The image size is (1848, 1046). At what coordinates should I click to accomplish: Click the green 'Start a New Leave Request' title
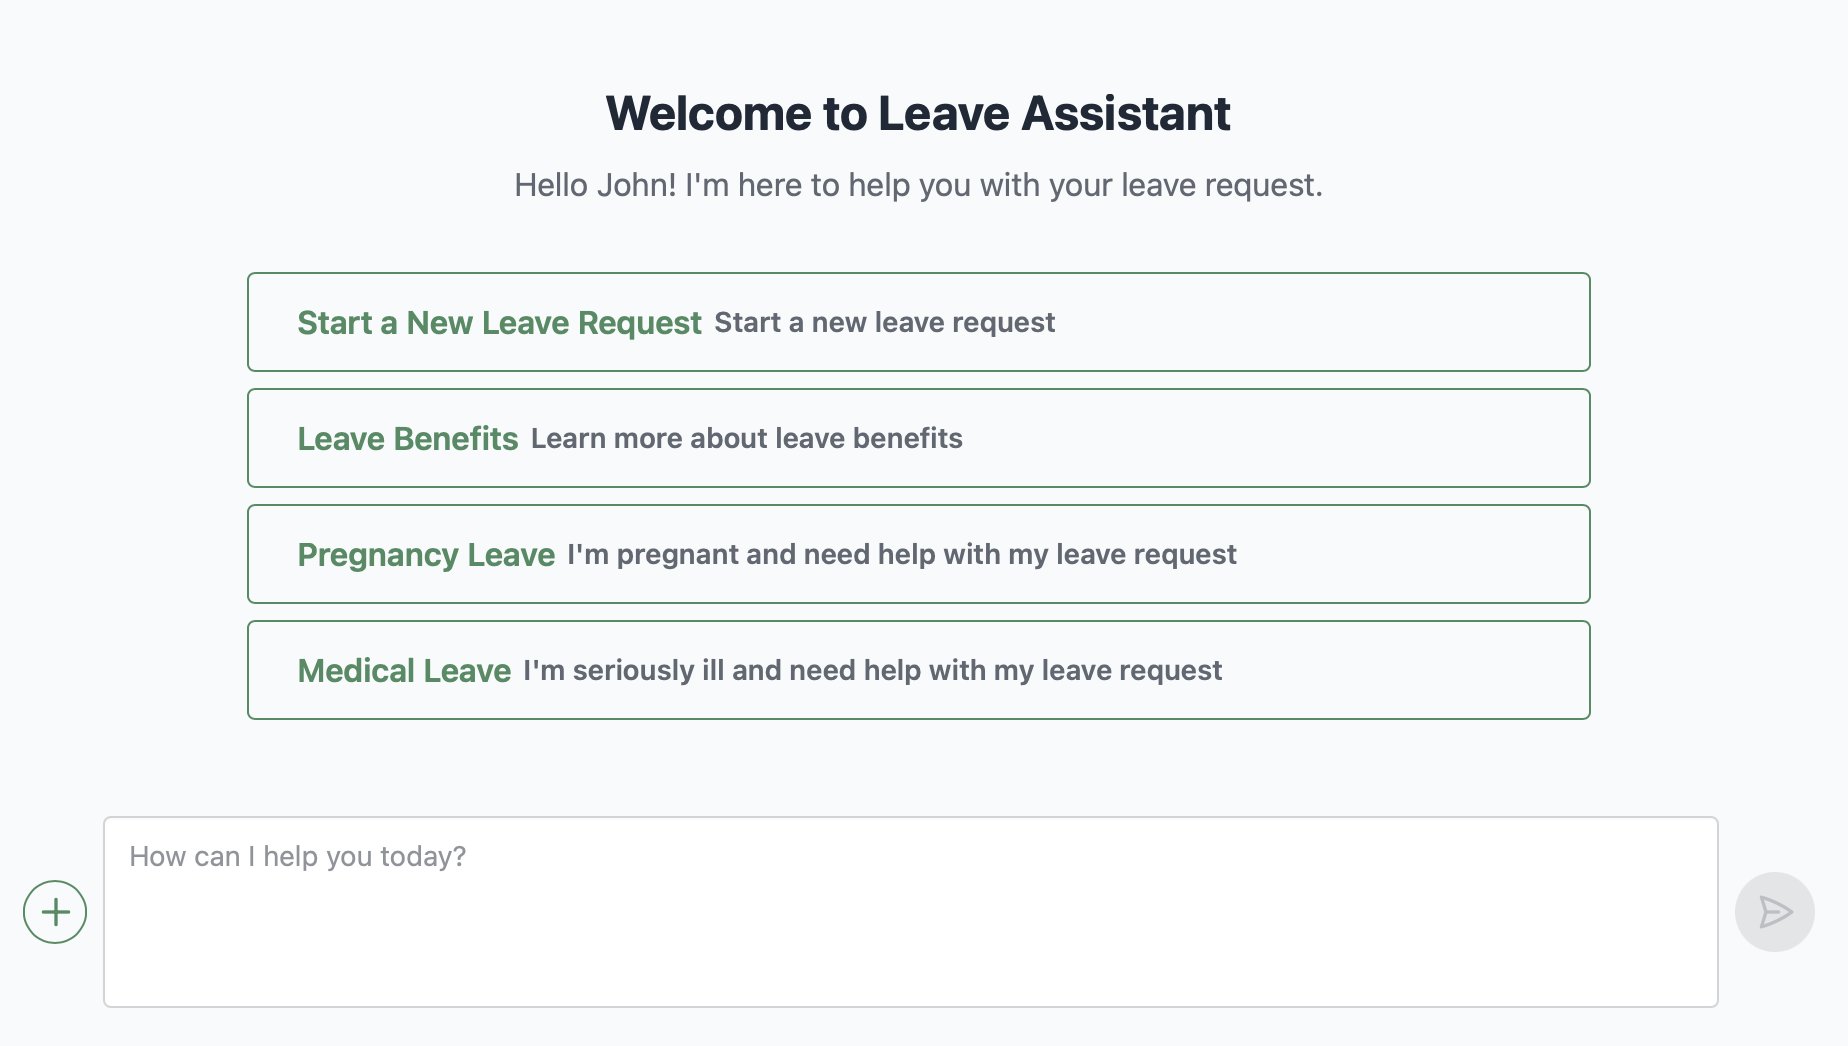point(499,323)
